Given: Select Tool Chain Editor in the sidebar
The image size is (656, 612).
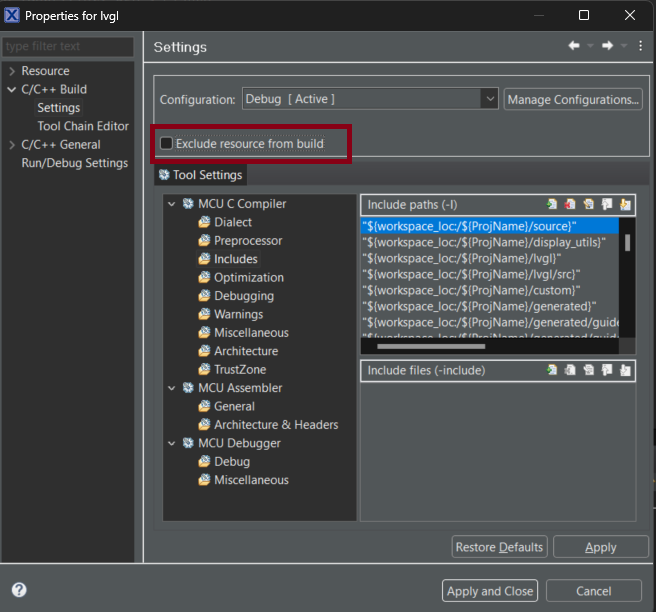Looking at the screenshot, I should pyautogui.click(x=83, y=126).
